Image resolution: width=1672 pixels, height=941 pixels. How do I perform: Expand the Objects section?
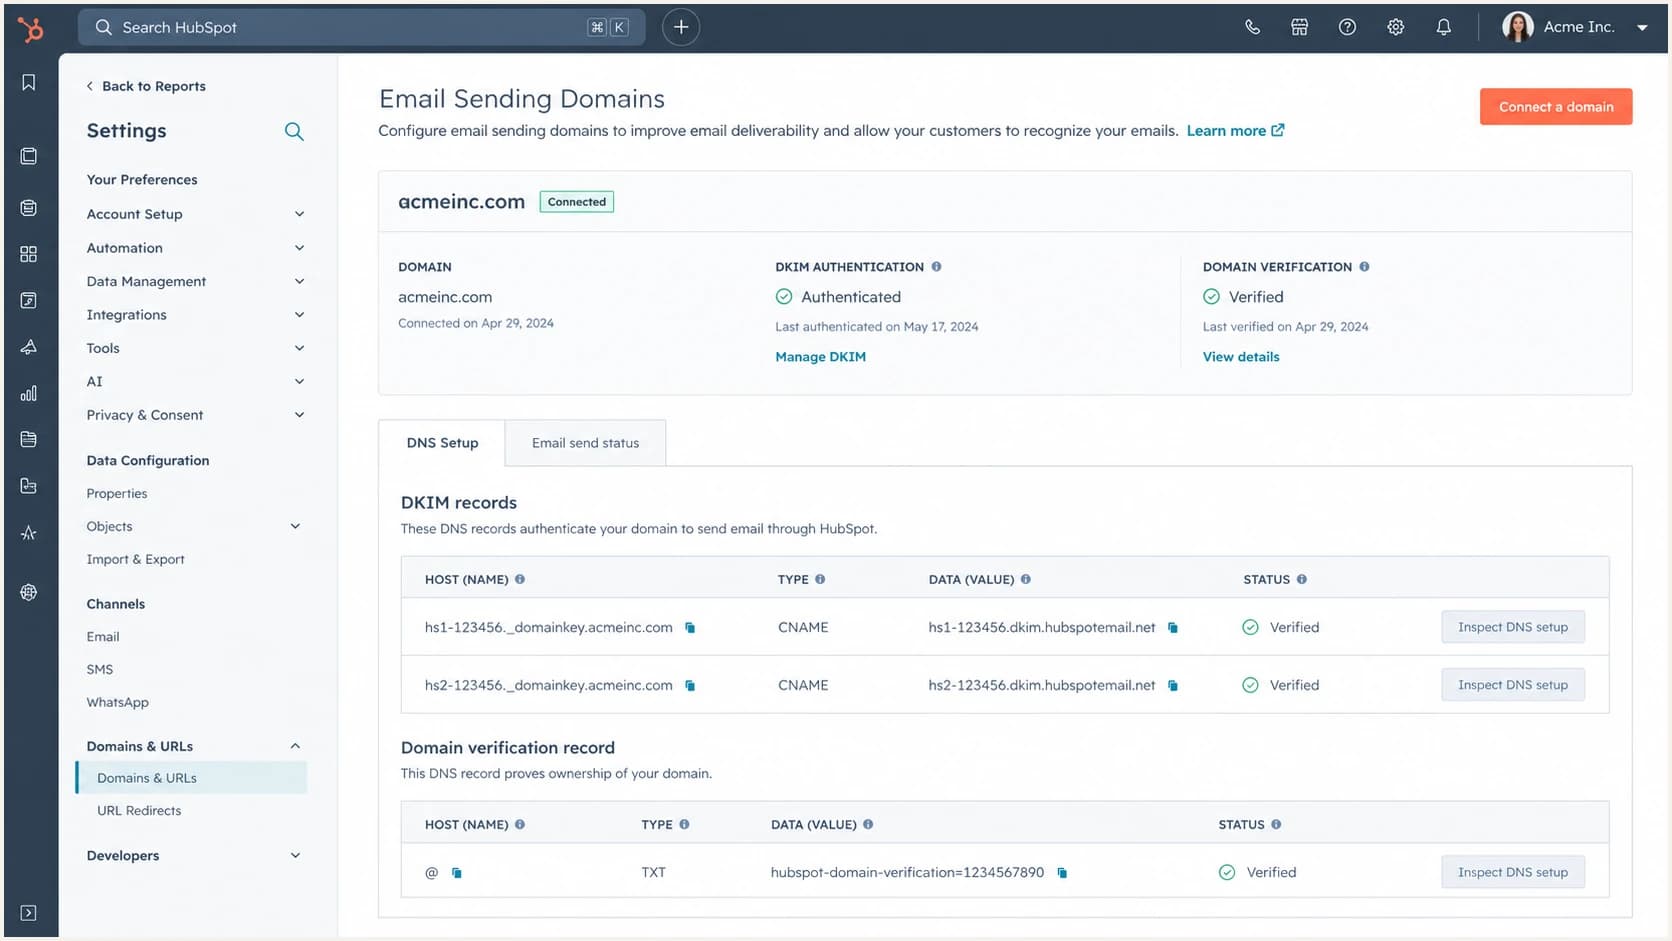(196, 527)
